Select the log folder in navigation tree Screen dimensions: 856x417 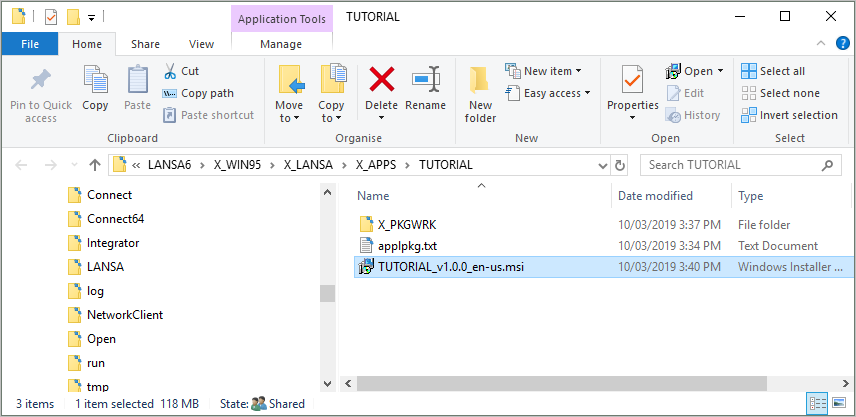point(86,291)
